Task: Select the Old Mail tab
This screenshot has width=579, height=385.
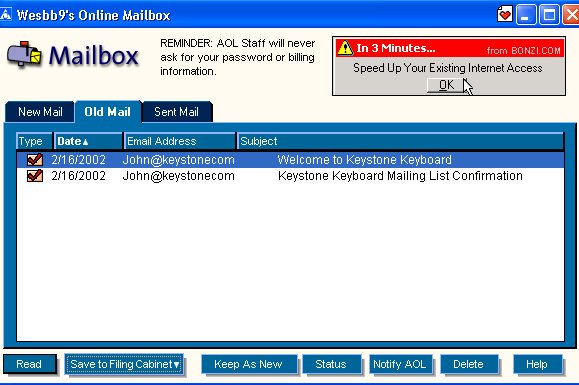Action: coord(107,112)
